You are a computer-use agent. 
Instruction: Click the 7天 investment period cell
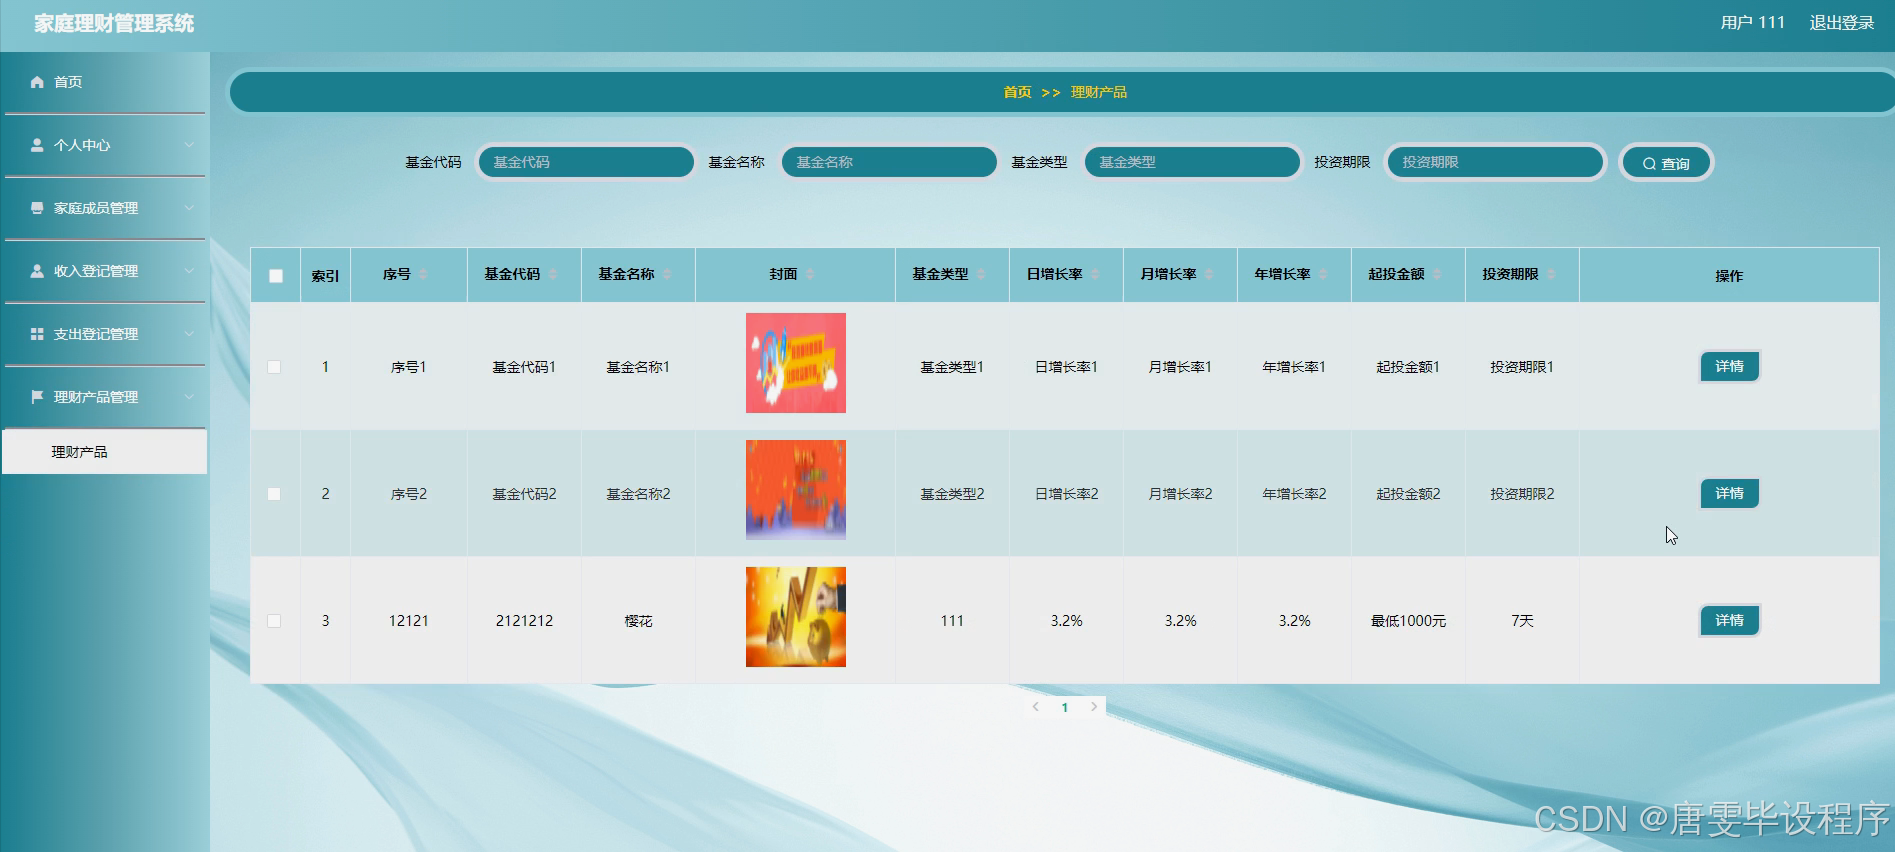click(x=1522, y=621)
